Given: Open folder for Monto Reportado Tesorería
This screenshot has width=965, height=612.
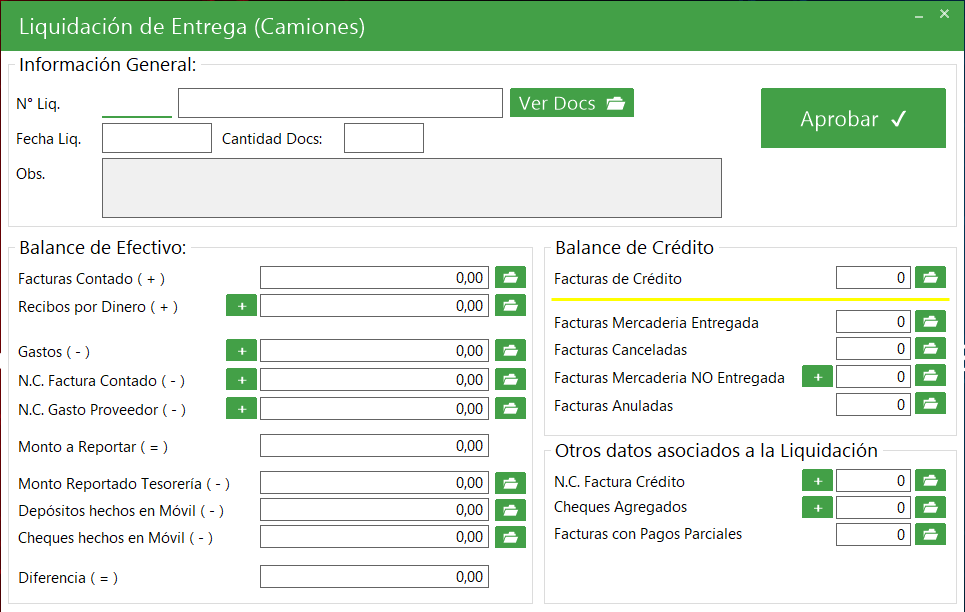Looking at the screenshot, I should 510,483.
